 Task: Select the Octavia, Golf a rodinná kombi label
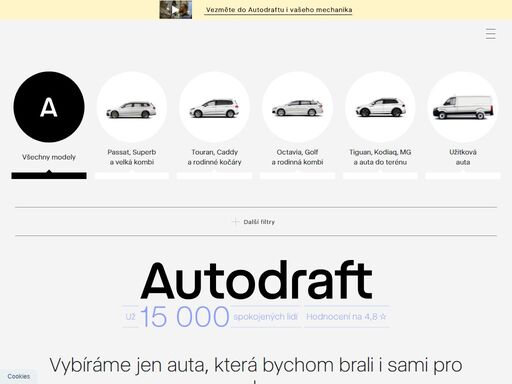[x=297, y=157]
